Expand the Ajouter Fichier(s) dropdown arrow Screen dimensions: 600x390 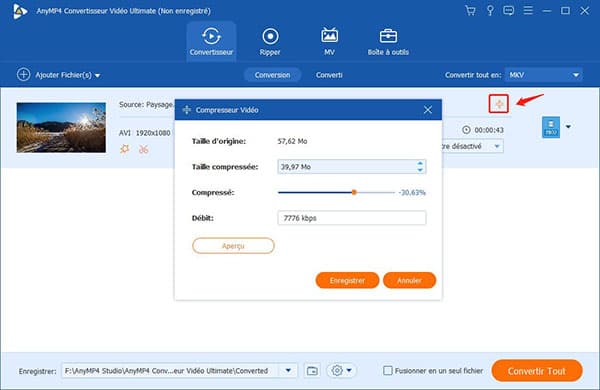pos(98,75)
